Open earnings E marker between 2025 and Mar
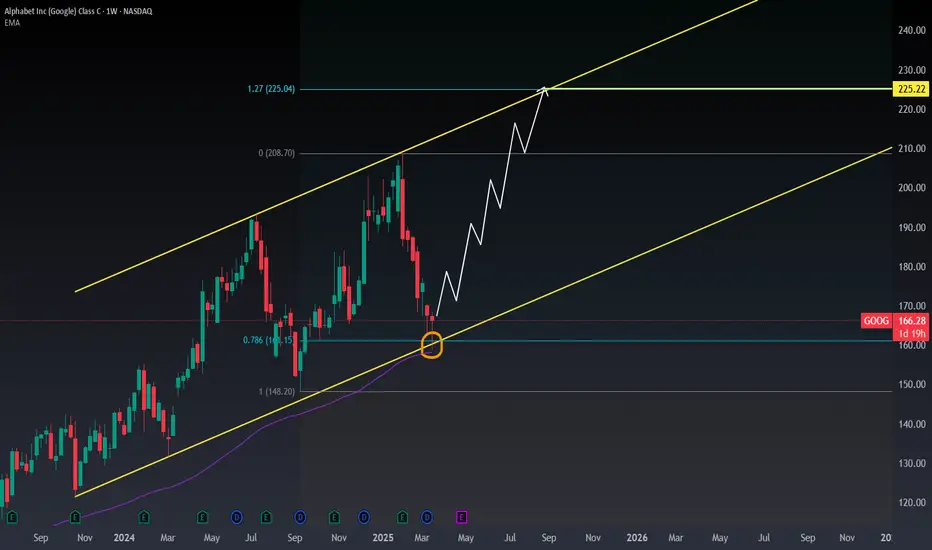This screenshot has height=550, width=932. tap(402, 517)
